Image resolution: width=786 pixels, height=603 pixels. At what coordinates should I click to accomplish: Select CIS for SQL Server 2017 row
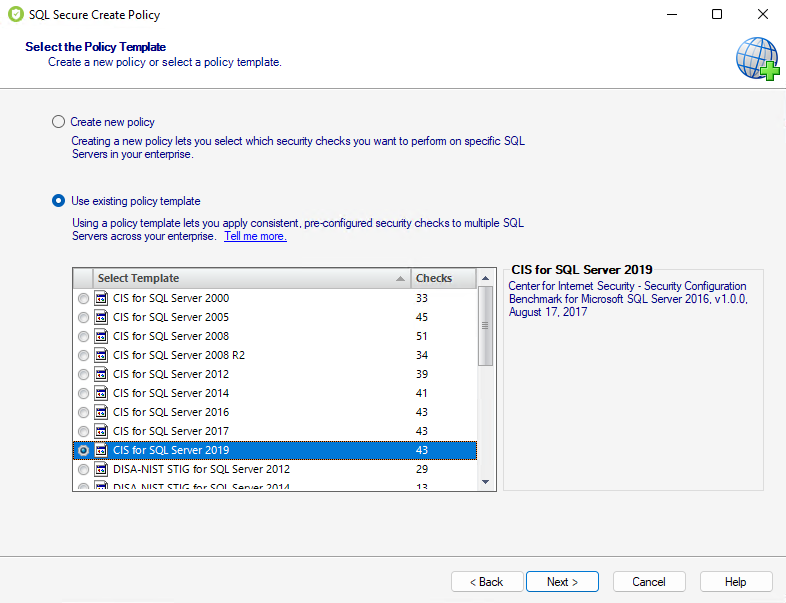tap(171, 431)
